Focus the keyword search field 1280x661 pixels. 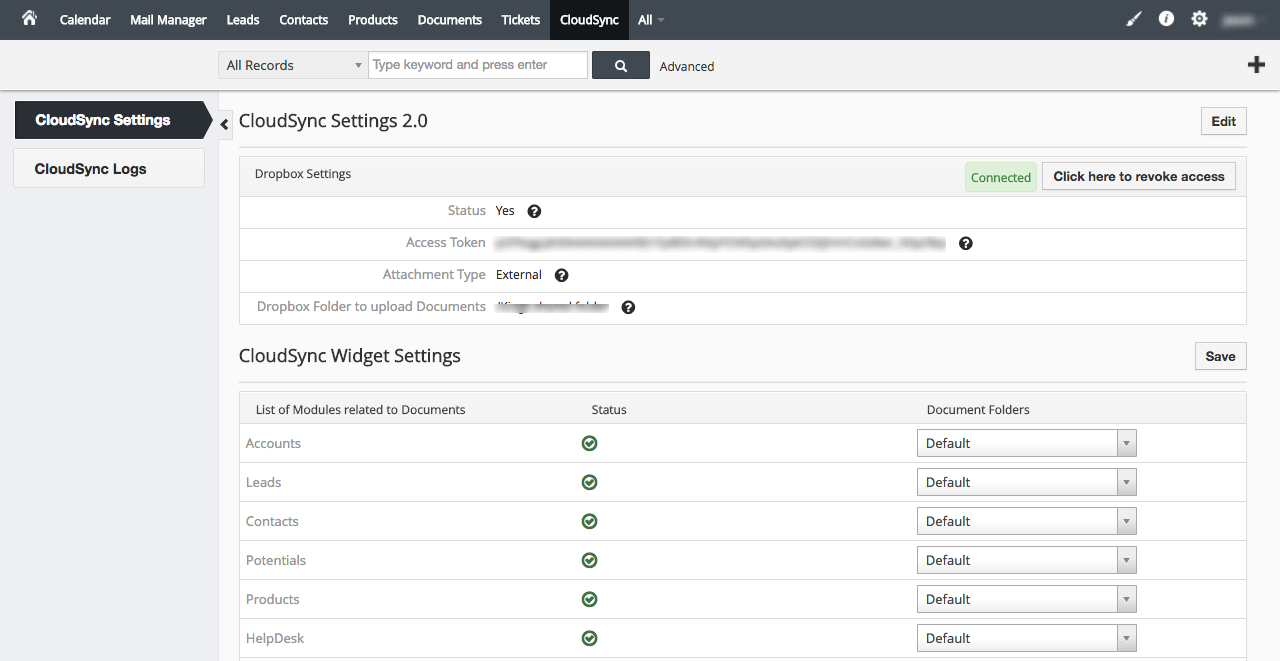click(478, 65)
